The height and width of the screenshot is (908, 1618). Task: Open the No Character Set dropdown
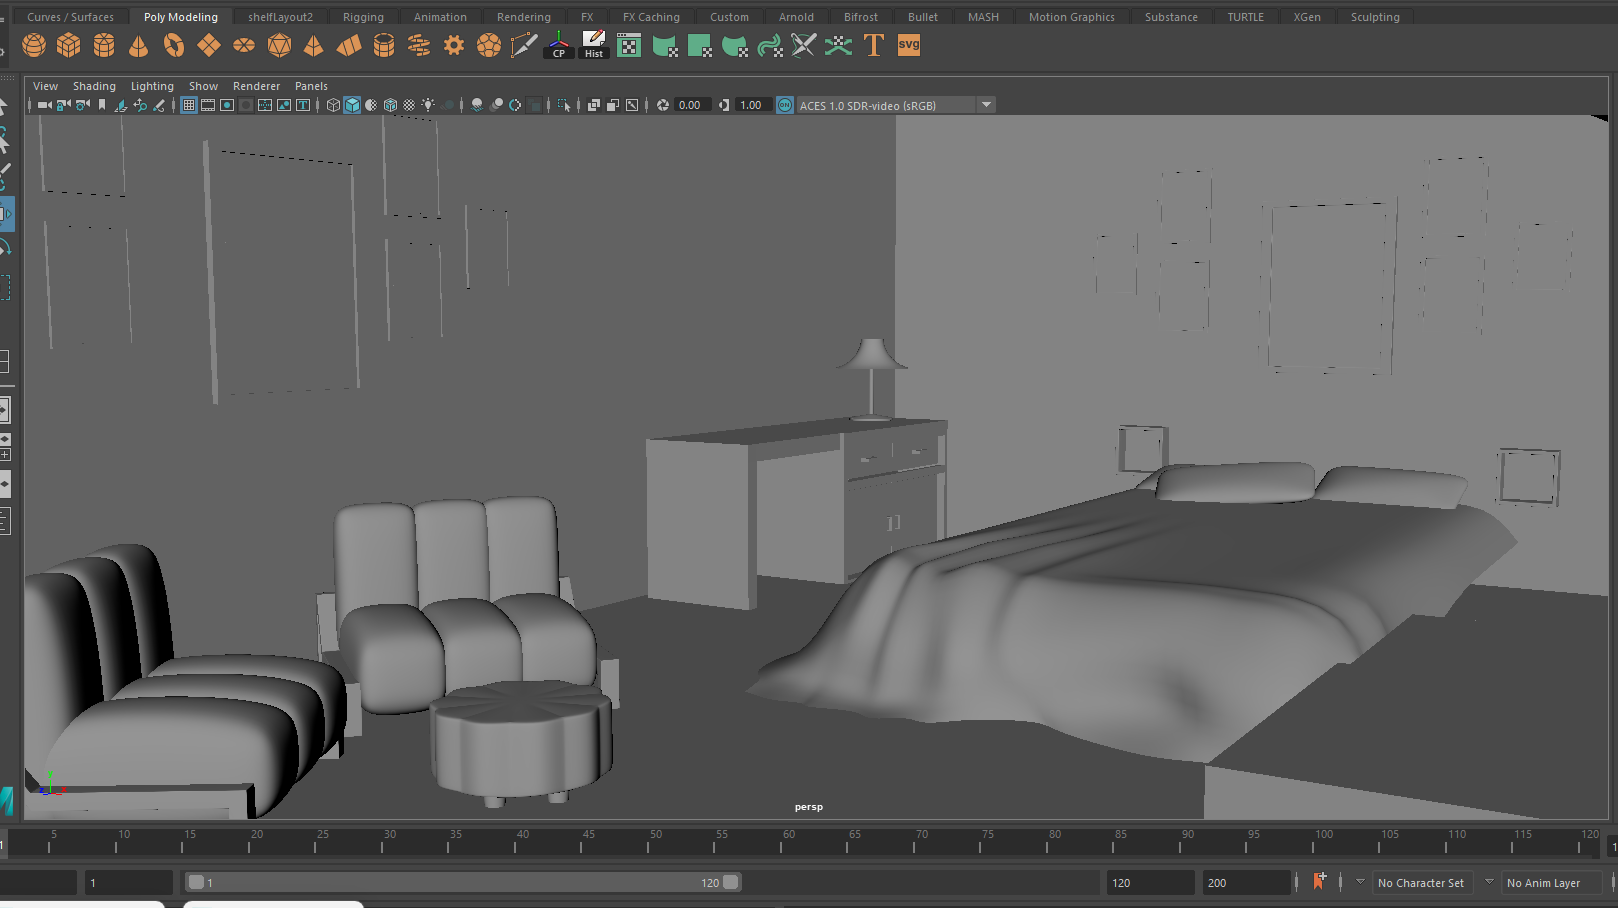coord(1420,883)
